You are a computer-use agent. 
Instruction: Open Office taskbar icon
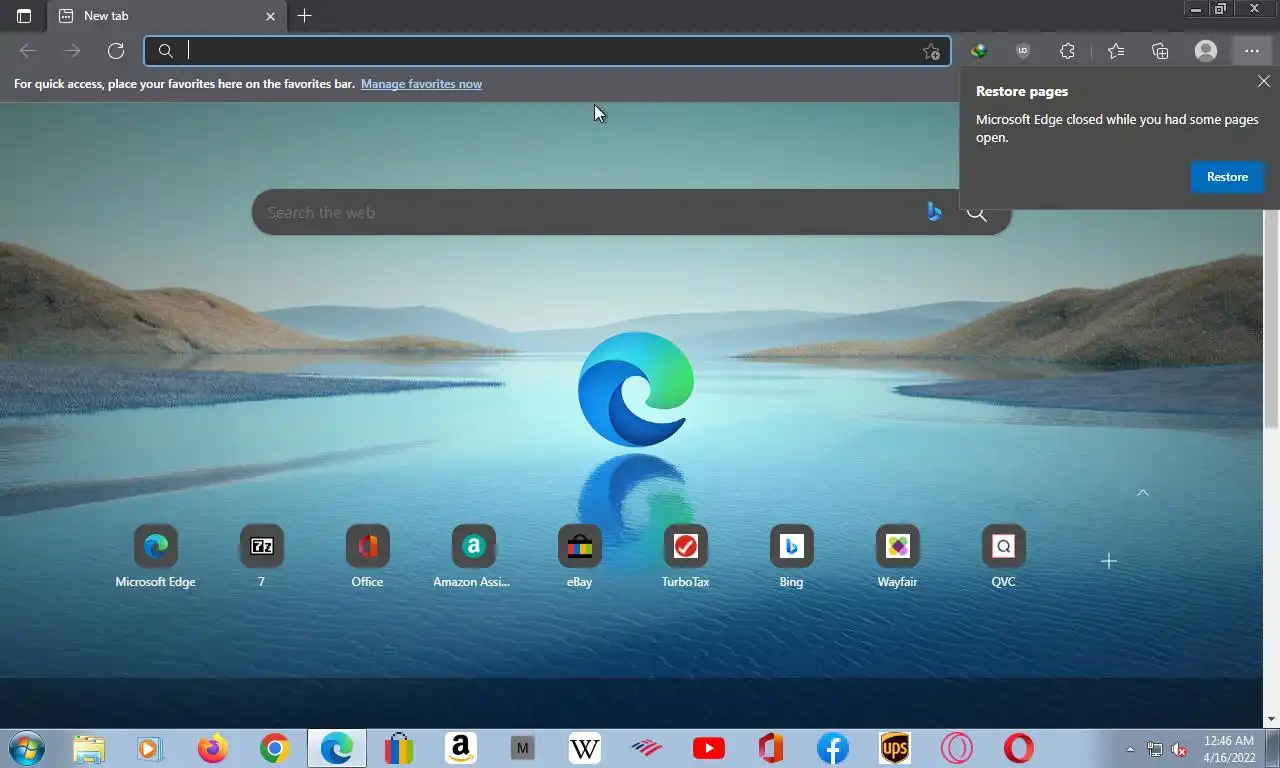click(770, 748)
